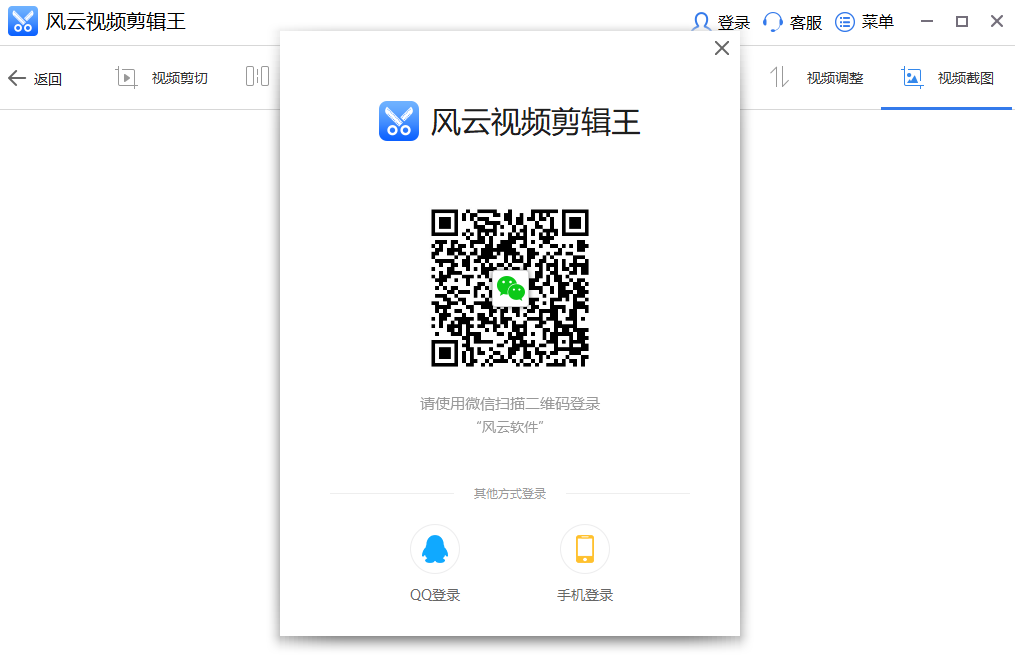Click the WeChat login QR code
The image size is (1015, 663).
(x=510, y=288)
